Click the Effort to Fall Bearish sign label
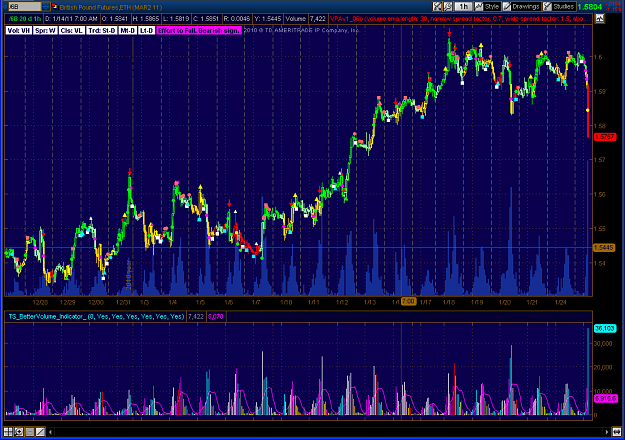 click(199, 30)
